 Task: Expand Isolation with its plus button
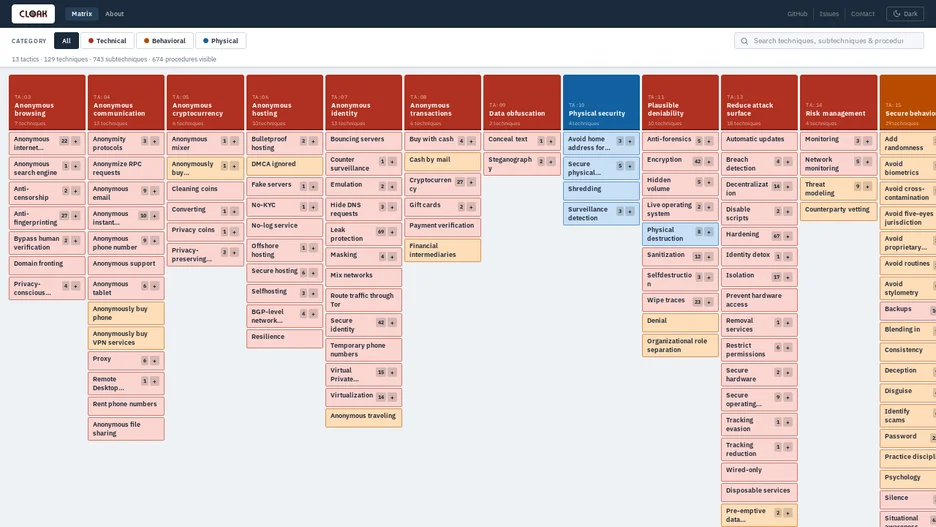pos(788,278)
